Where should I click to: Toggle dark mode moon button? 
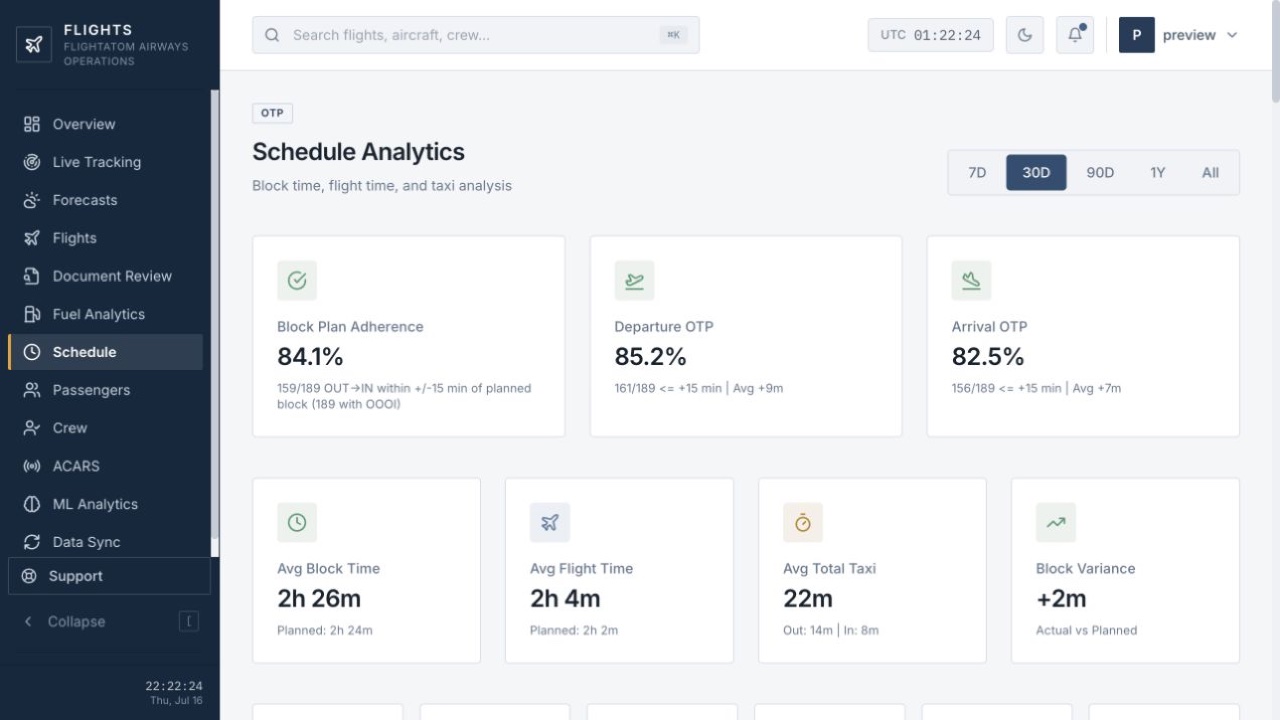coord(1024,35)
